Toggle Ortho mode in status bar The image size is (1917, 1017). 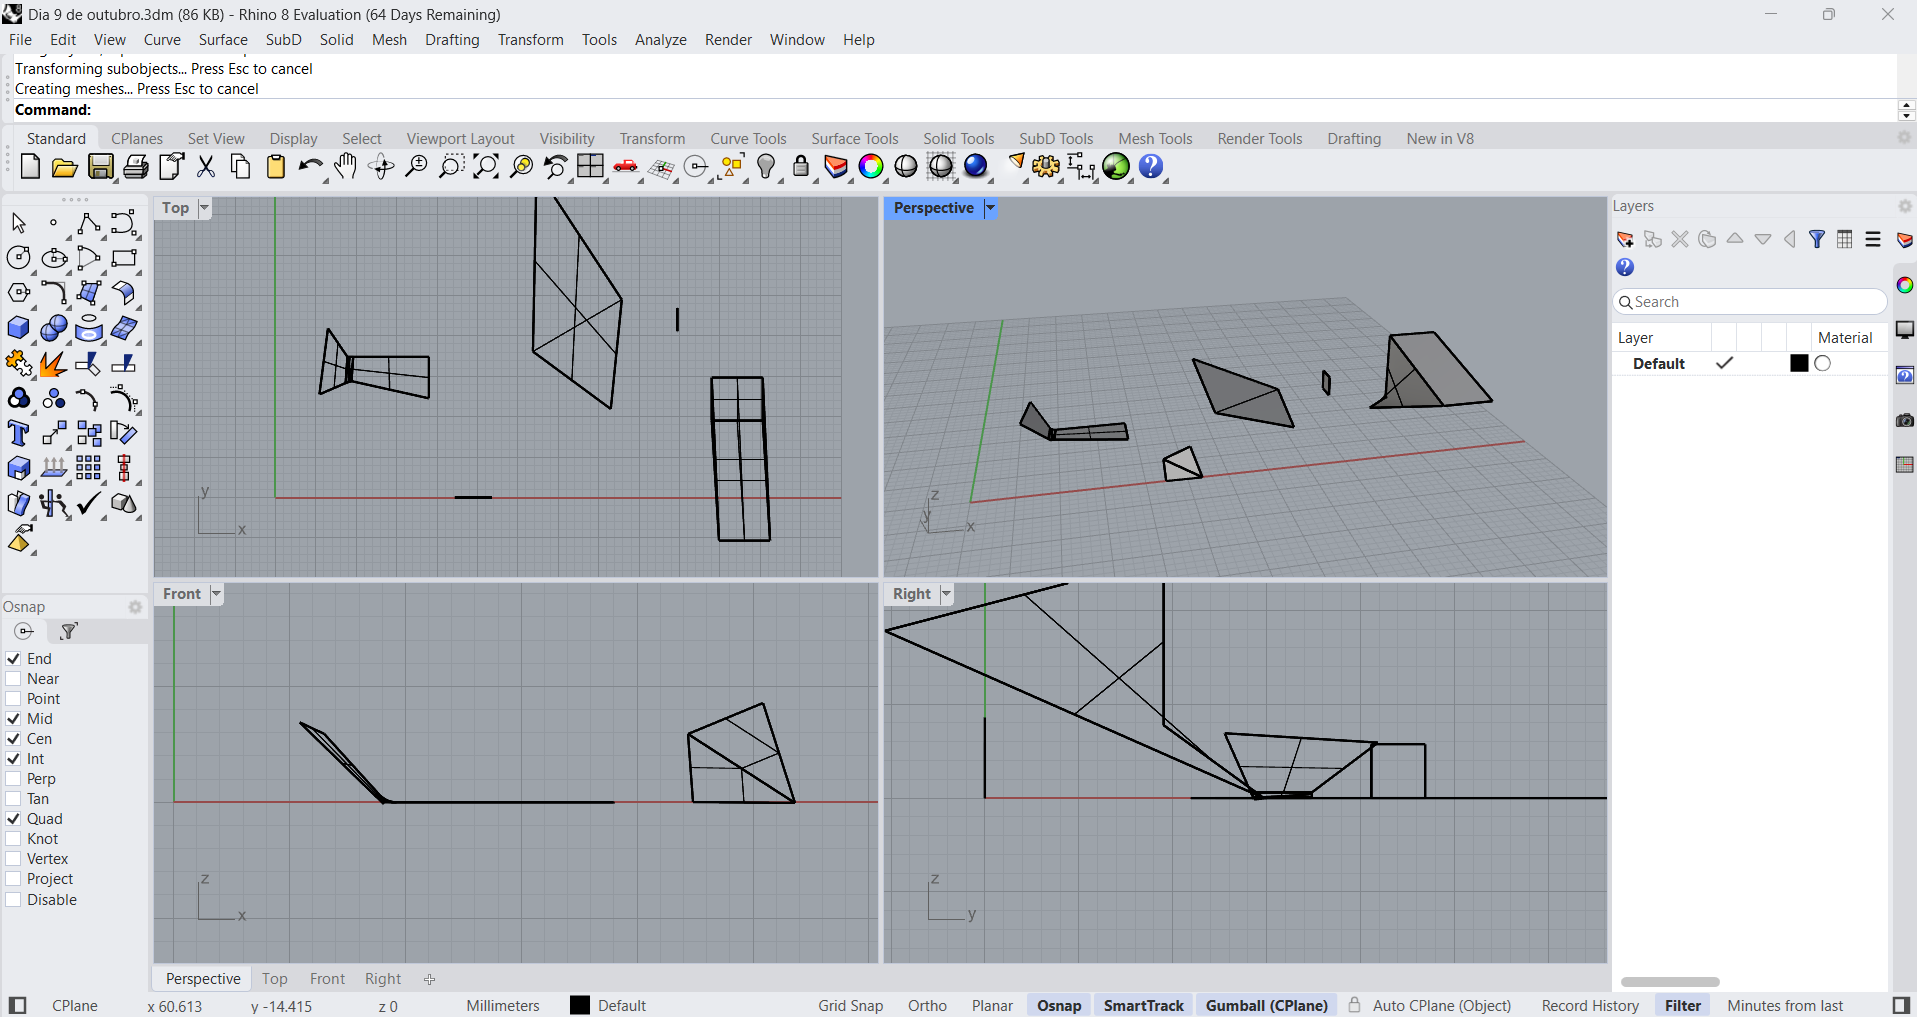click(x=927, y=1006)
